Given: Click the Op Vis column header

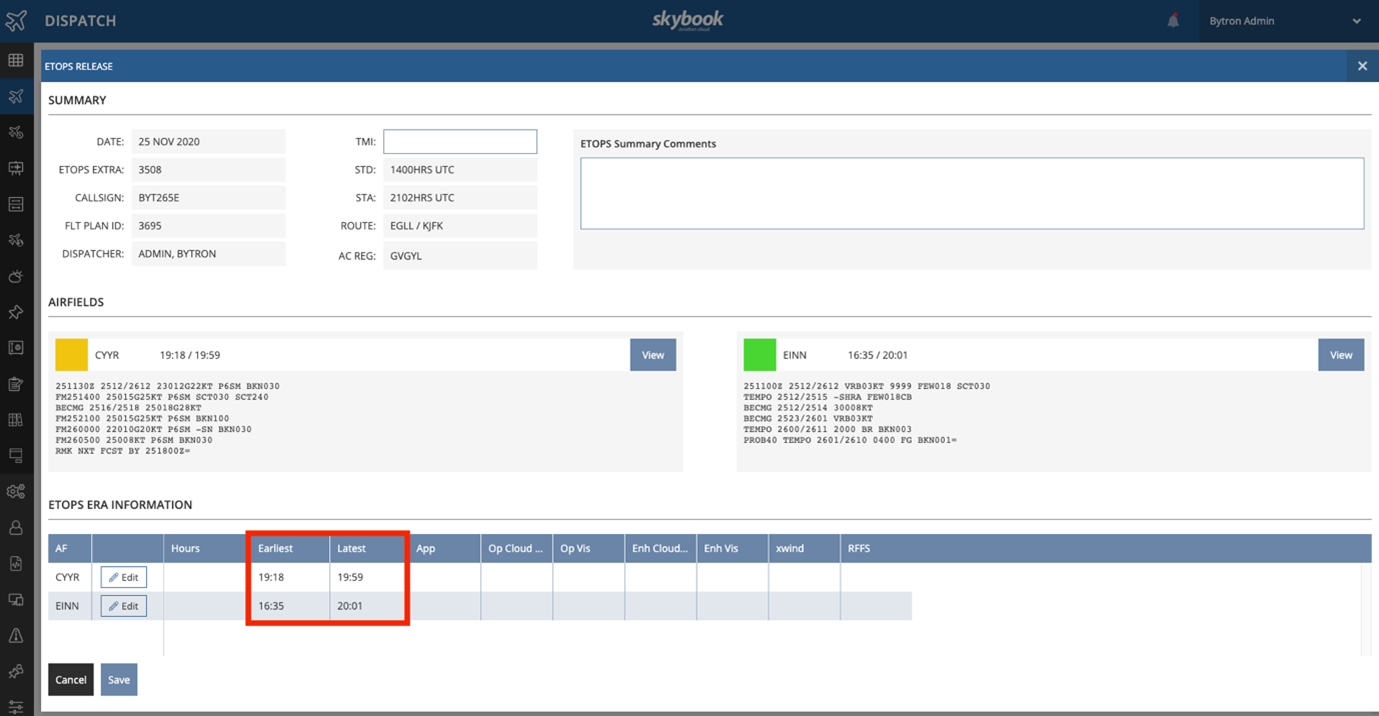Looking at the screenshot, I should 588,548.
